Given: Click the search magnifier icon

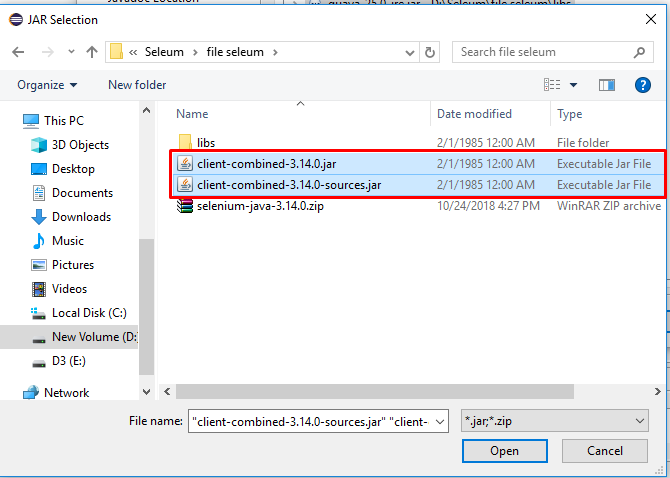Looking at the screenshot, I should (x=639, y=53).
